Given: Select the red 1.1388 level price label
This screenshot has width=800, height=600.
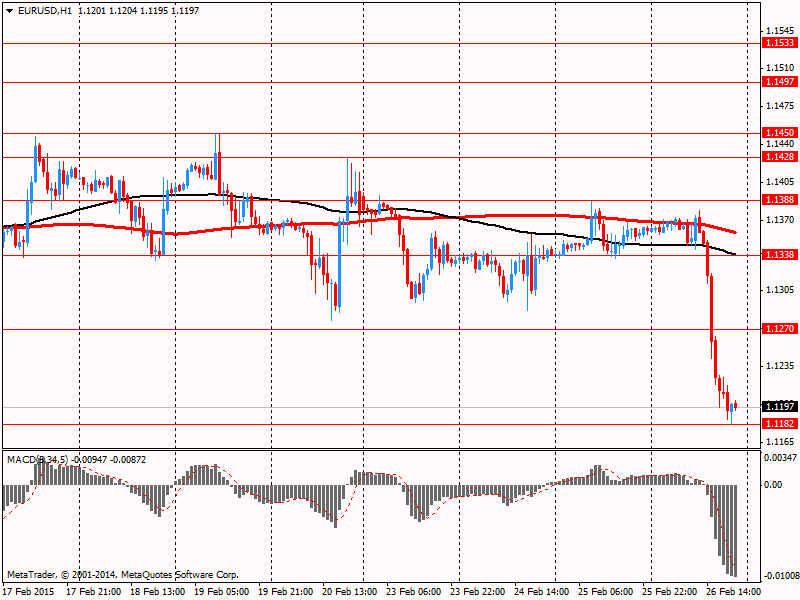Looking at the screenshot, I should point(779,199).
